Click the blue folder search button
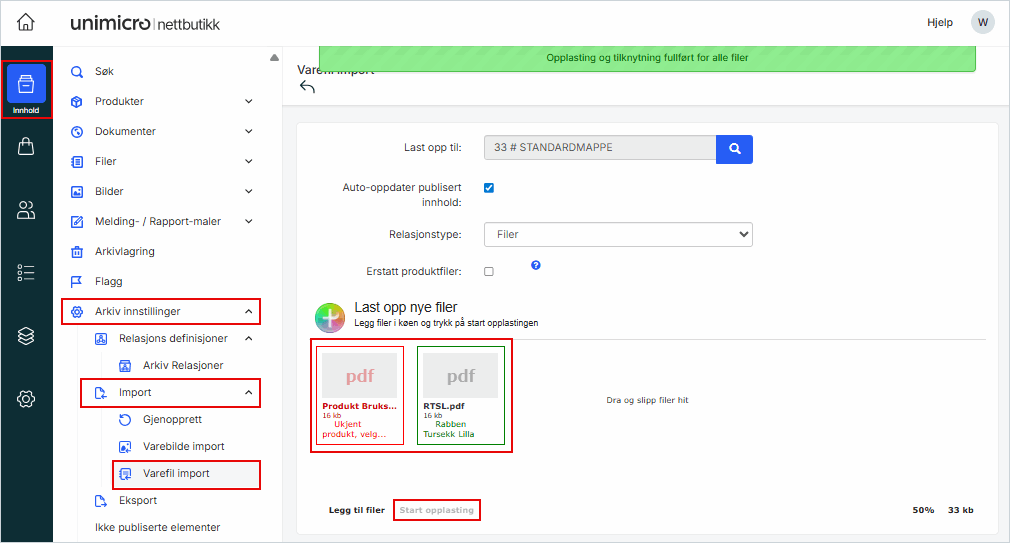1010x543 pixels. tap(734, 148)
